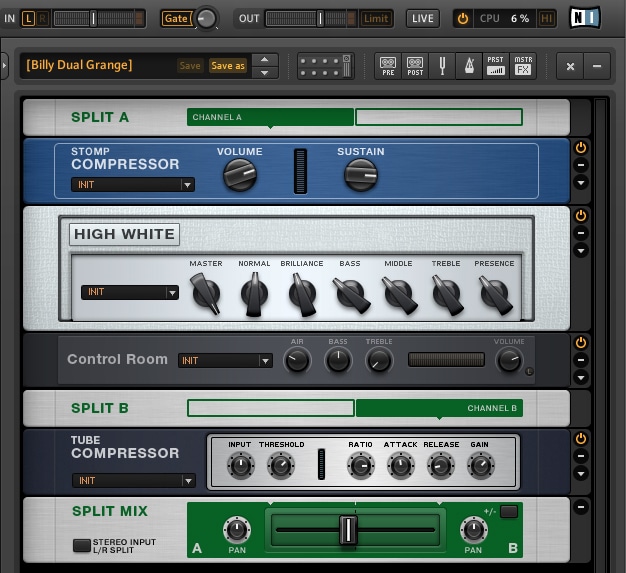Toggle the R input channel button
626x573 pixels.
pyautogui.click(x=42, y=18)
